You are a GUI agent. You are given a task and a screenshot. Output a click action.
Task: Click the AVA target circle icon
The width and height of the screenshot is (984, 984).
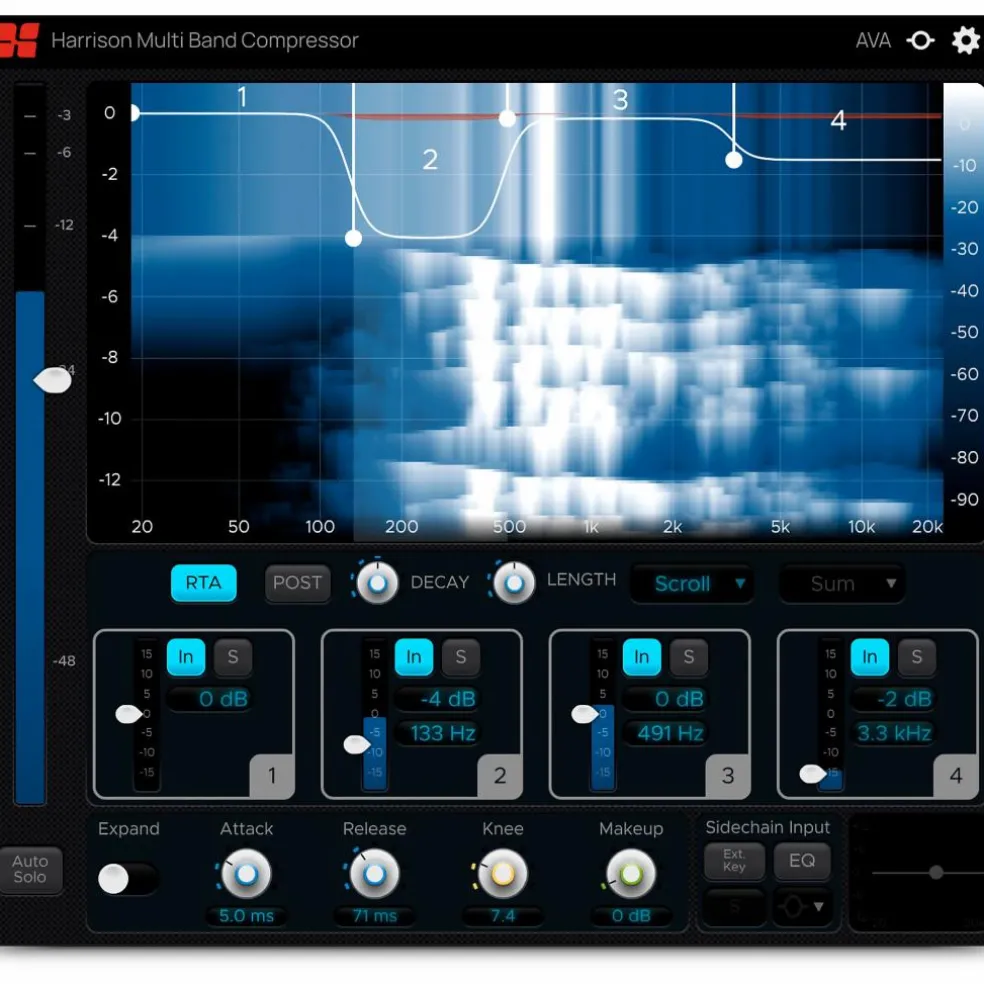click(x=920, y=41)
